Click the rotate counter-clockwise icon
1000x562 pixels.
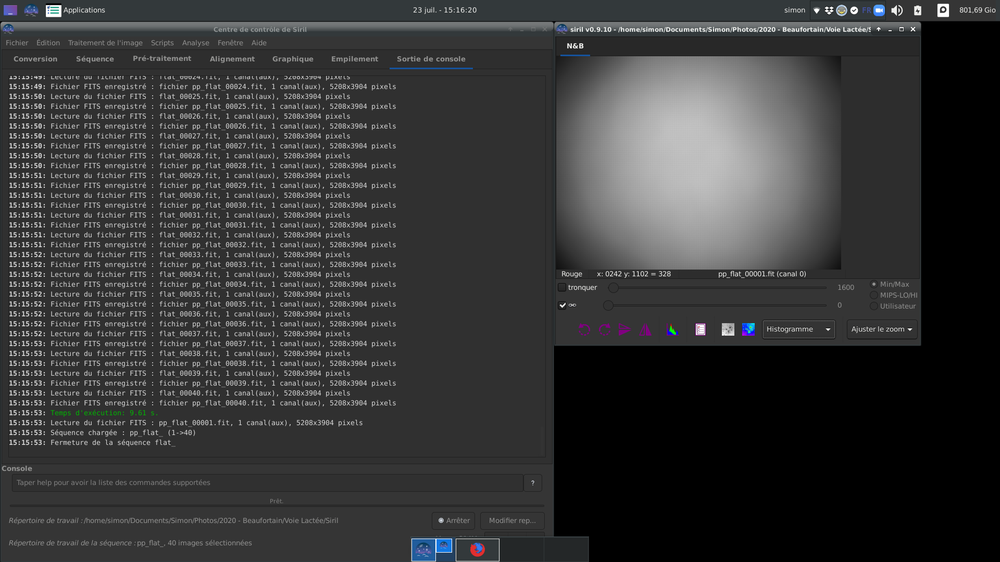tap(584, 330)
